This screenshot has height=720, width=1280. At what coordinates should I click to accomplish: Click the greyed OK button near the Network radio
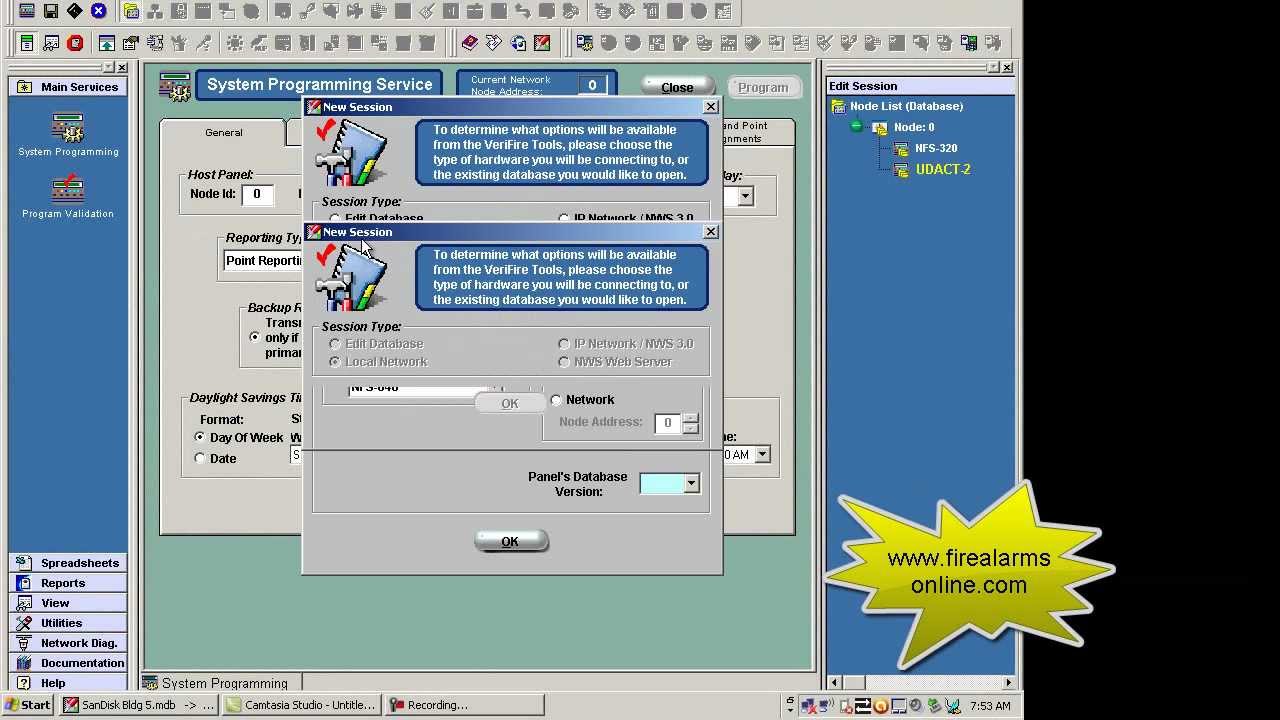pos(510,403)
